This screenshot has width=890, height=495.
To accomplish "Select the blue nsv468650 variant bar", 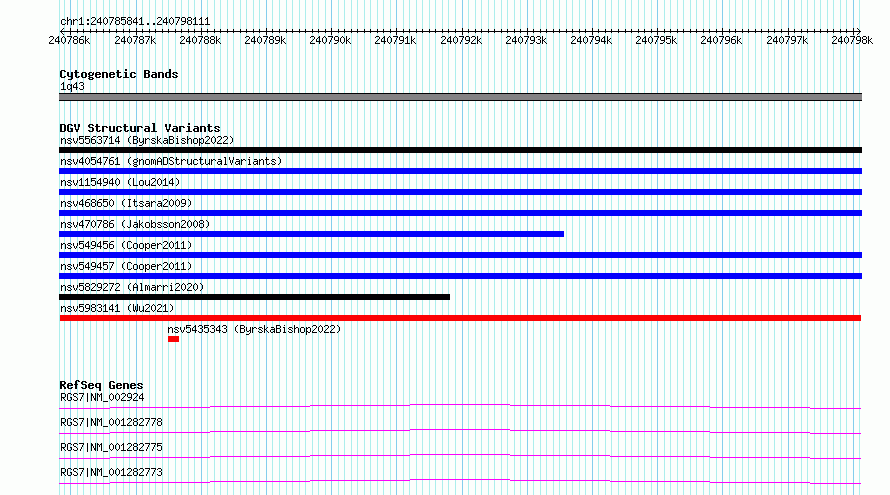I will (x=460, y=213).
